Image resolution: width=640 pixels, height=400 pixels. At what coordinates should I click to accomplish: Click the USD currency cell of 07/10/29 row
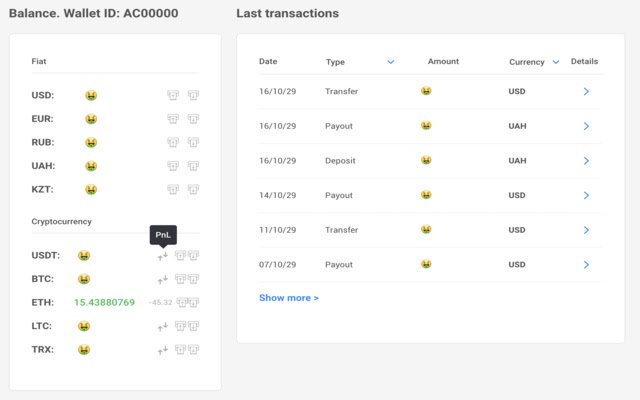tap(517, 265)
